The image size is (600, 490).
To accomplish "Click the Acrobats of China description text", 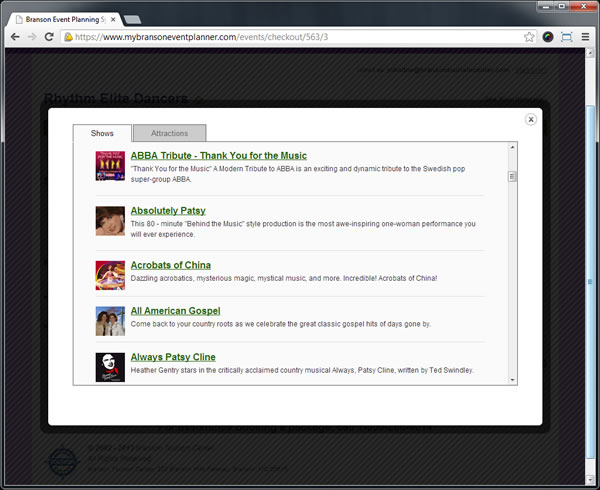I will (284, 278).
